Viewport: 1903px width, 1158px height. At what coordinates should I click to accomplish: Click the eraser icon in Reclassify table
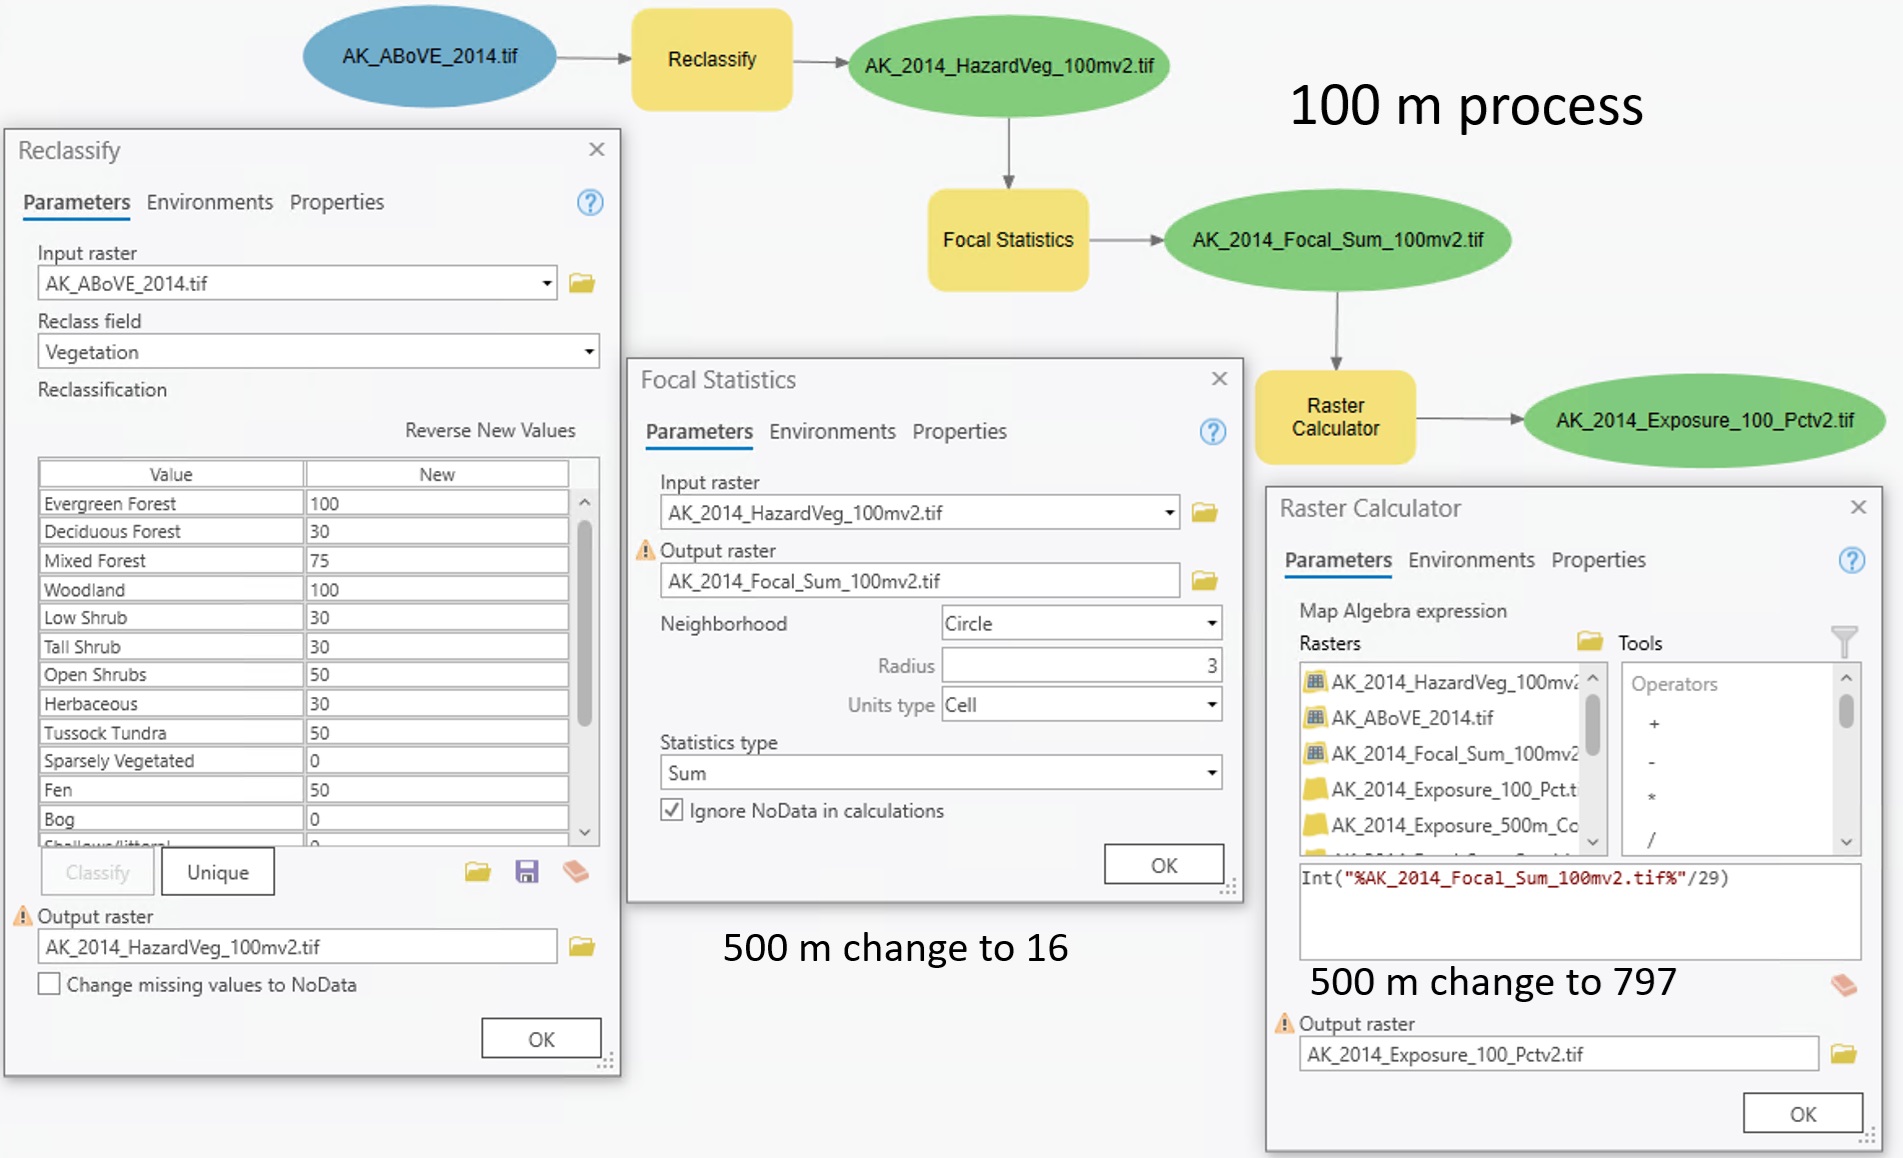(576, 872)
